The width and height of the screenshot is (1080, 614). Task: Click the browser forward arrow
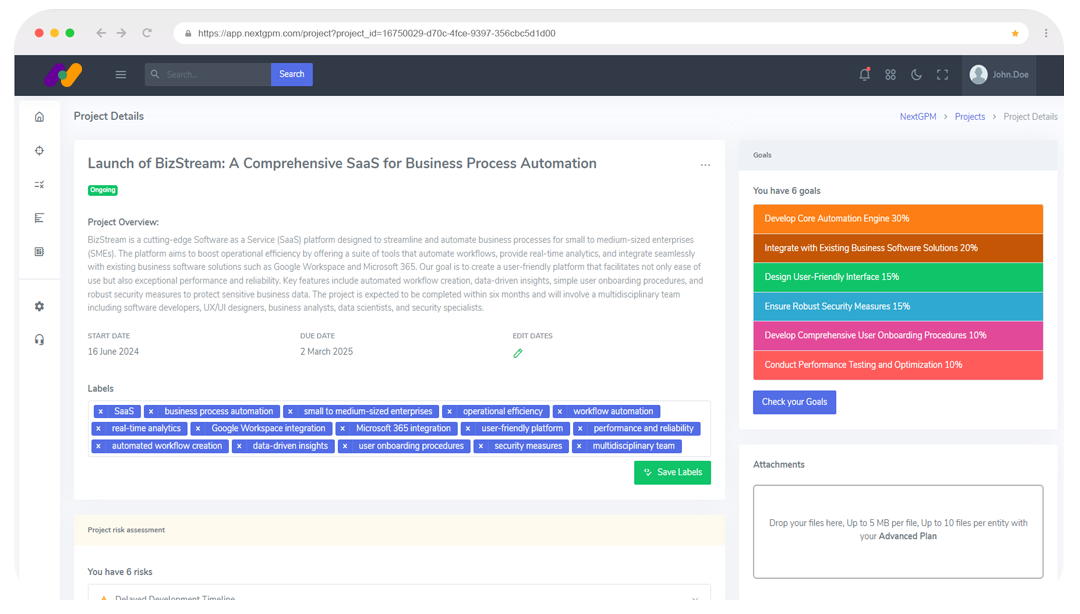click(121, 33)
